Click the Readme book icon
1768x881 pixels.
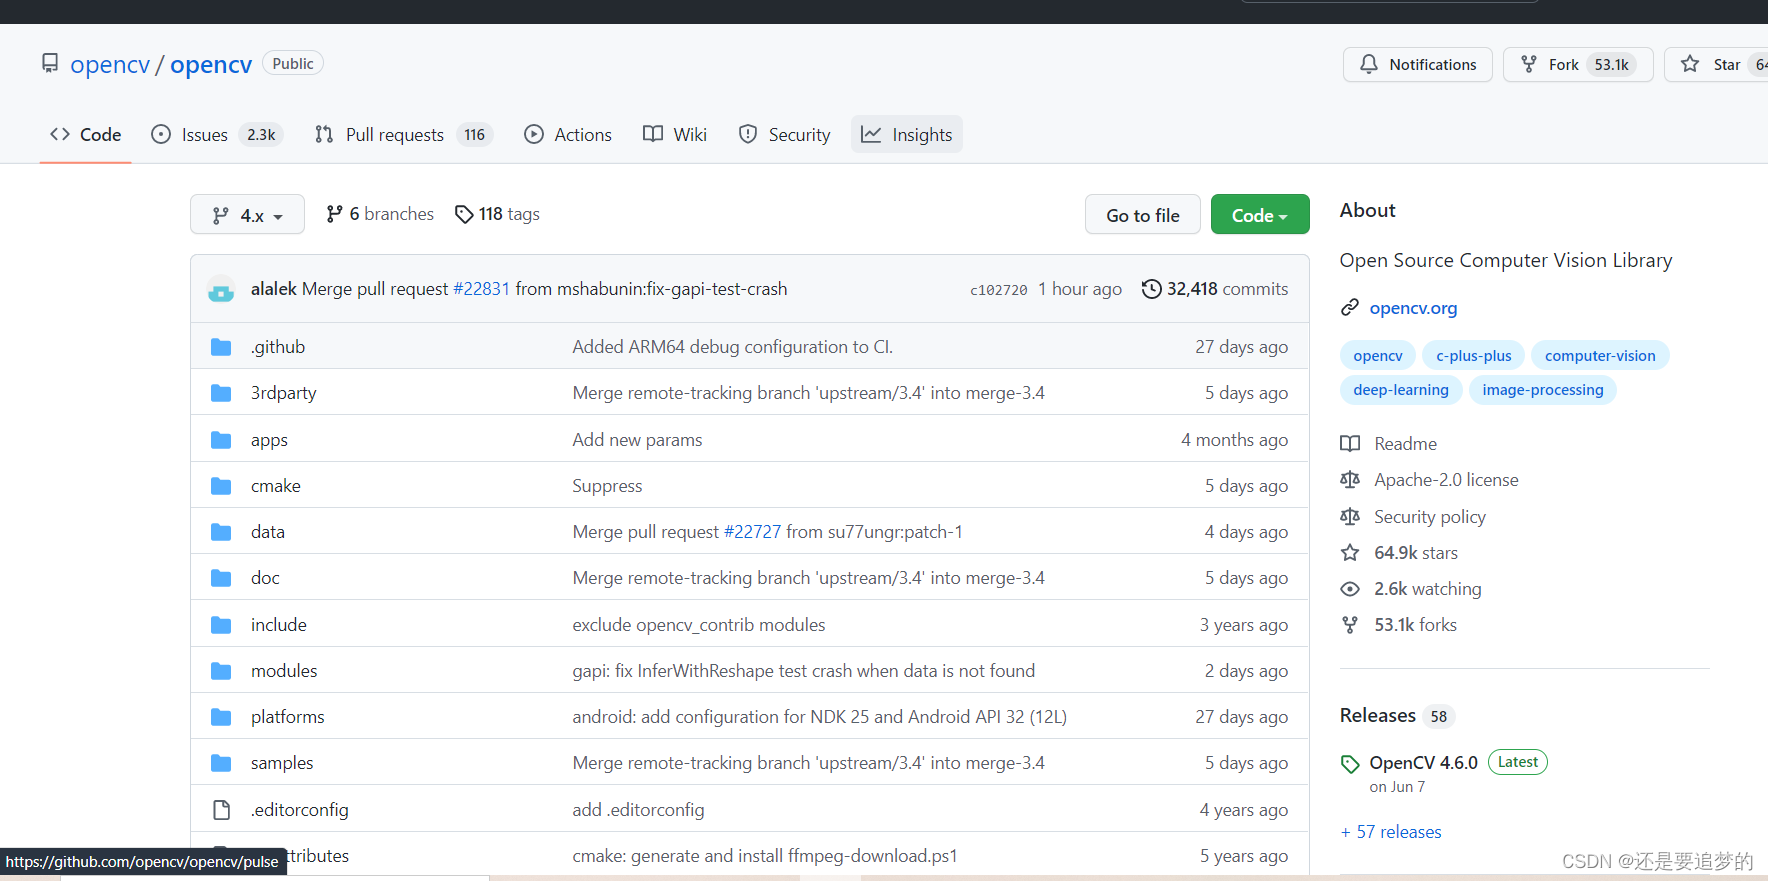tap(1350, 444)
